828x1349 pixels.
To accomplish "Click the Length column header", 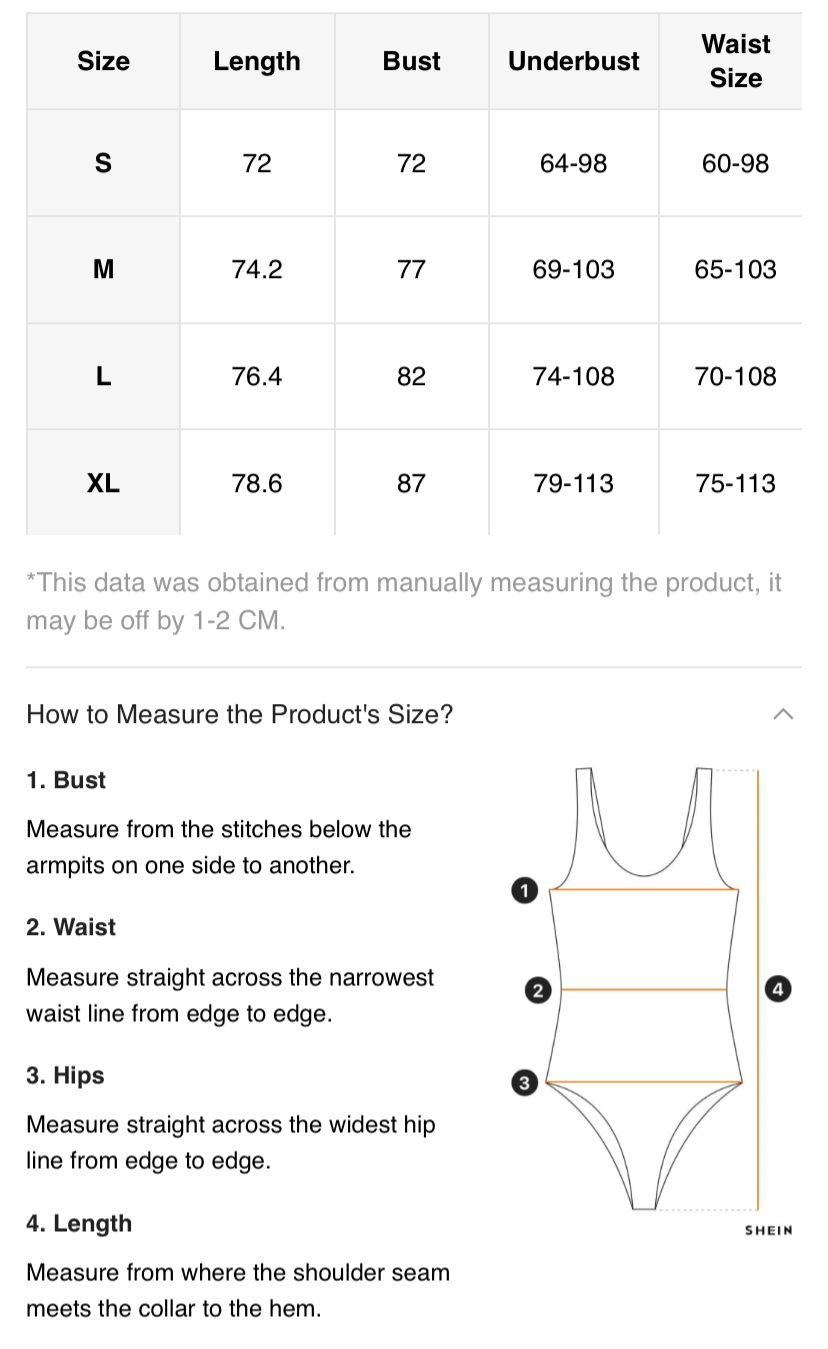I will pos(257,61).
